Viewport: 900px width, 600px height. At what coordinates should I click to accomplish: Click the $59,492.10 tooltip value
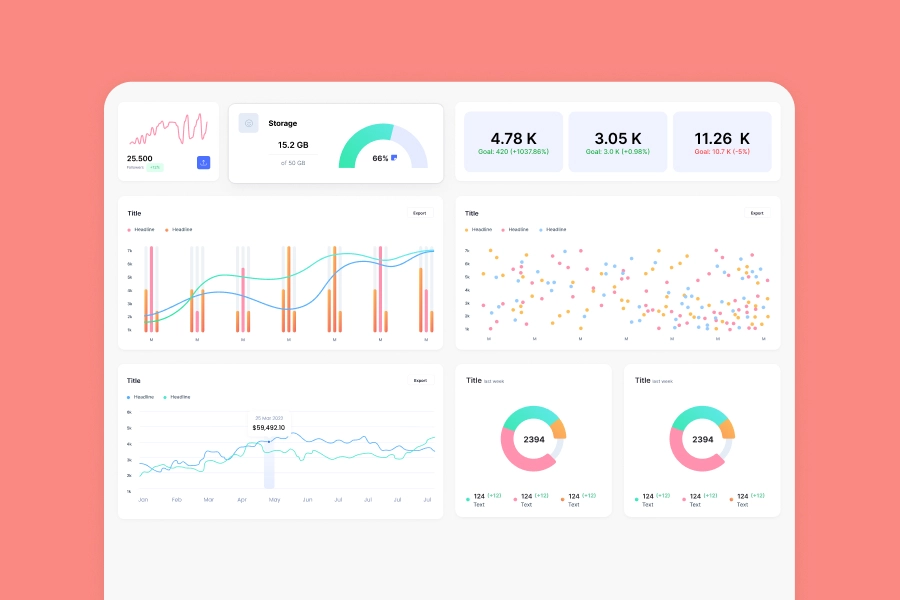tap(269, 428)
